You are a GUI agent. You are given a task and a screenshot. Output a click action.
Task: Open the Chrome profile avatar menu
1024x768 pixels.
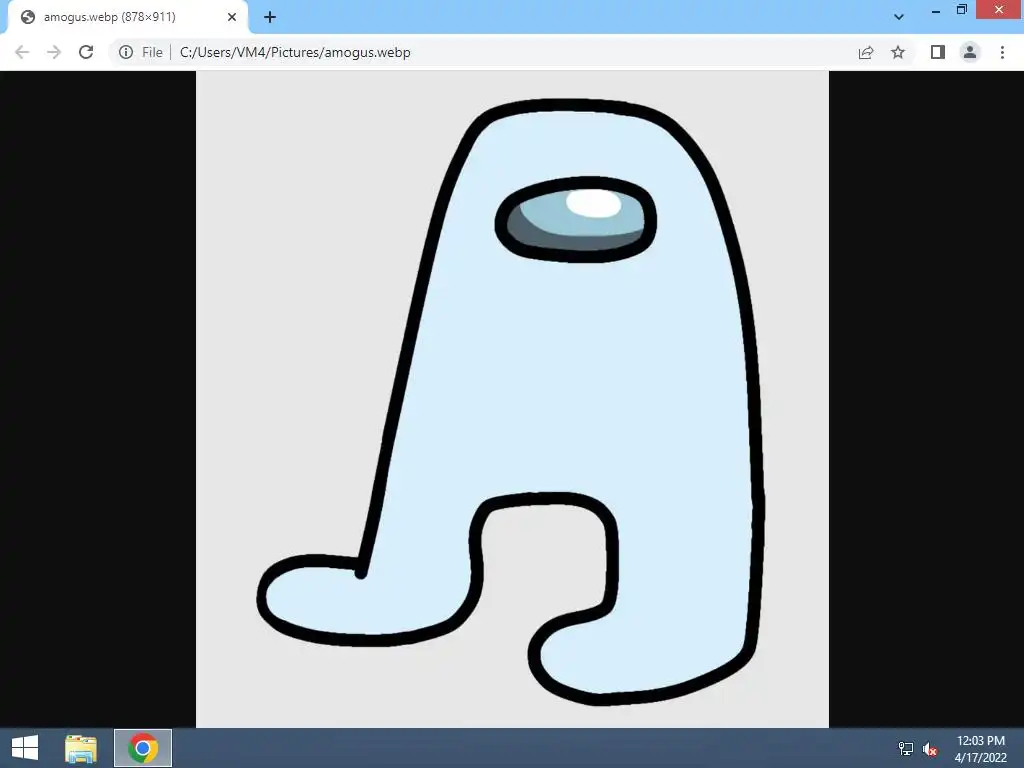pyautogui.click(x=970, y=52)
